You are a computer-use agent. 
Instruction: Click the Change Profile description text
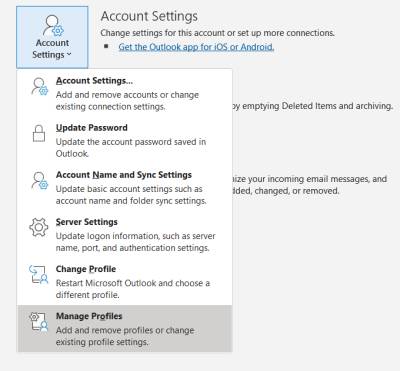click(x=133, y=289)
